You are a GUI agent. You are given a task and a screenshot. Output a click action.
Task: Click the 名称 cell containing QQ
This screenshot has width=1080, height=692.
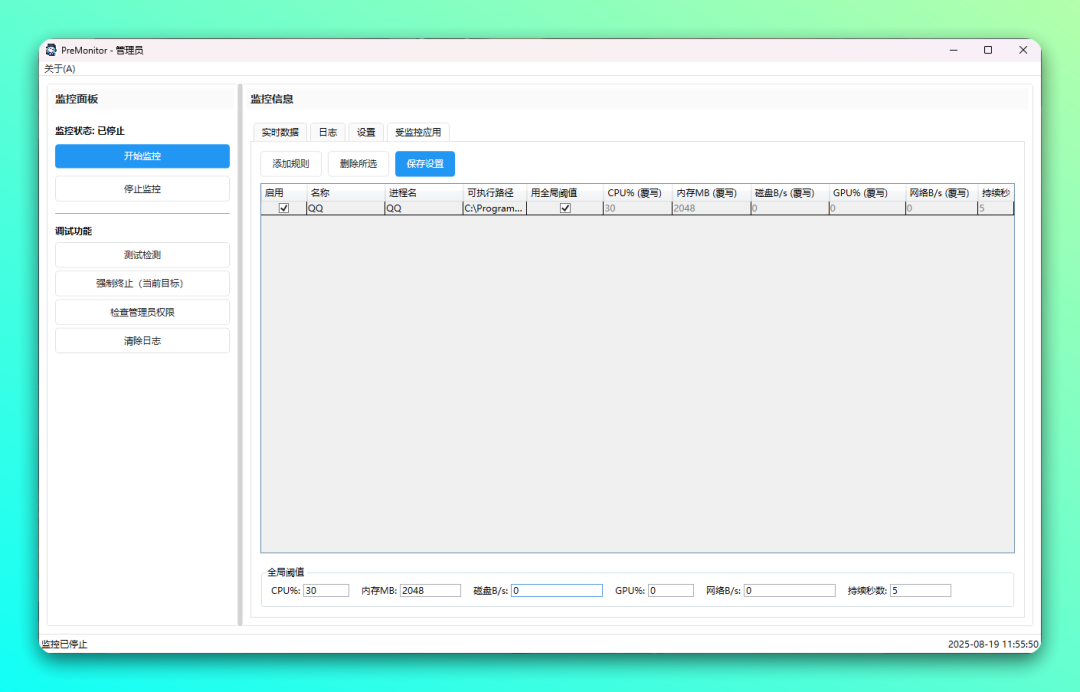pyautogui.click(x=346, y=208)
